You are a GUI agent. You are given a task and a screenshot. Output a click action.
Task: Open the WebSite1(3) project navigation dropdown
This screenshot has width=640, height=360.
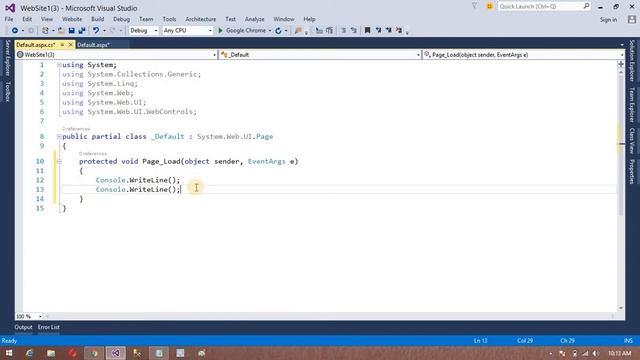[116, 55]
